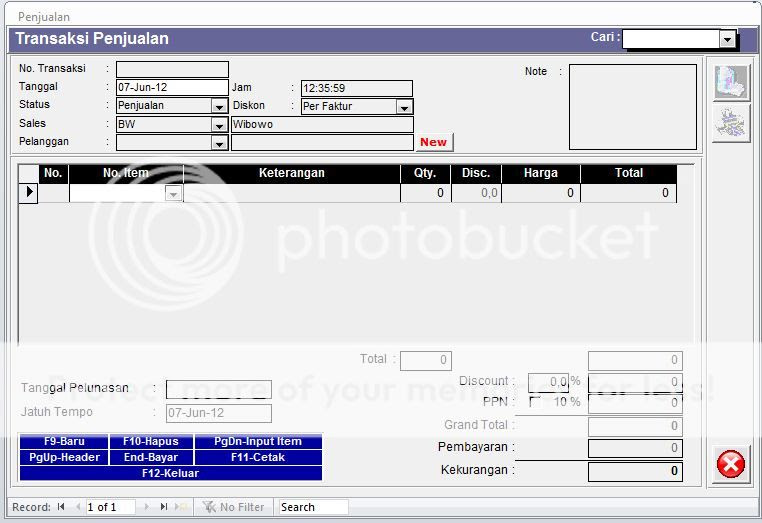This screenshot has height=523, width=762.
Task: Click the Discount percent field
Action: pyautogui.click(x=548, y=382)
